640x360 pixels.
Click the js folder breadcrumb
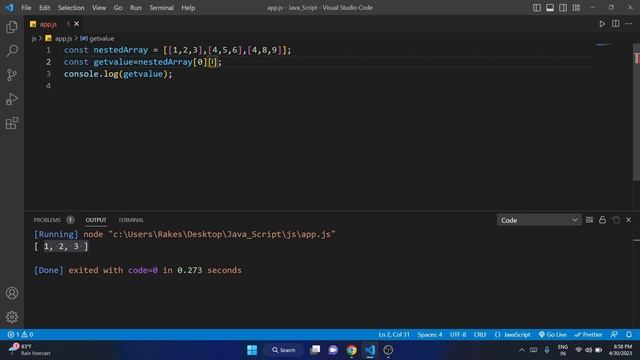[x=34, y=38]
